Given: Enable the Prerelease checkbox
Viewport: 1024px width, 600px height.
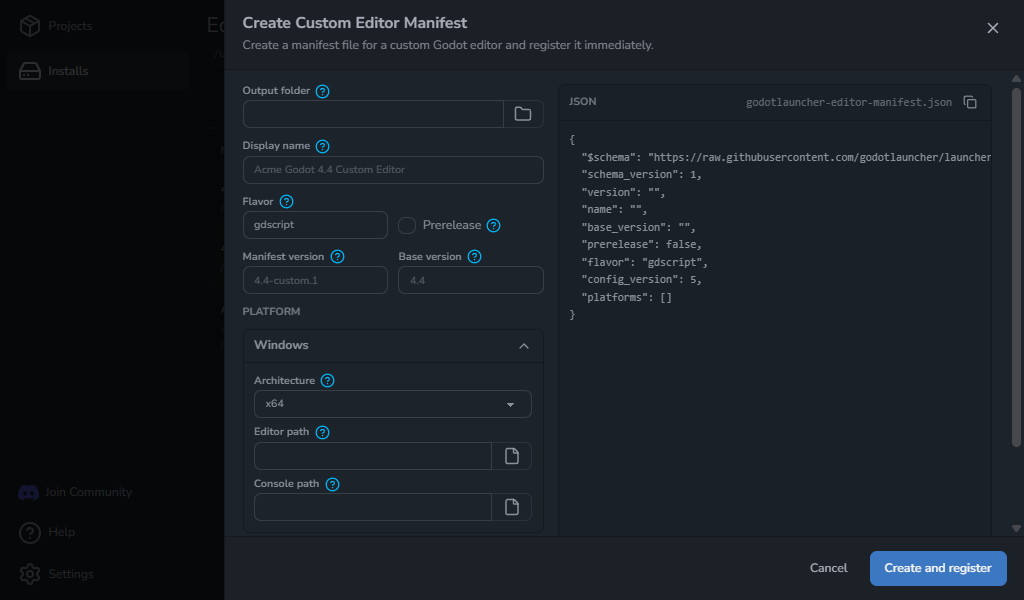Looking at the screenshot, I should [x=407, y=225].
